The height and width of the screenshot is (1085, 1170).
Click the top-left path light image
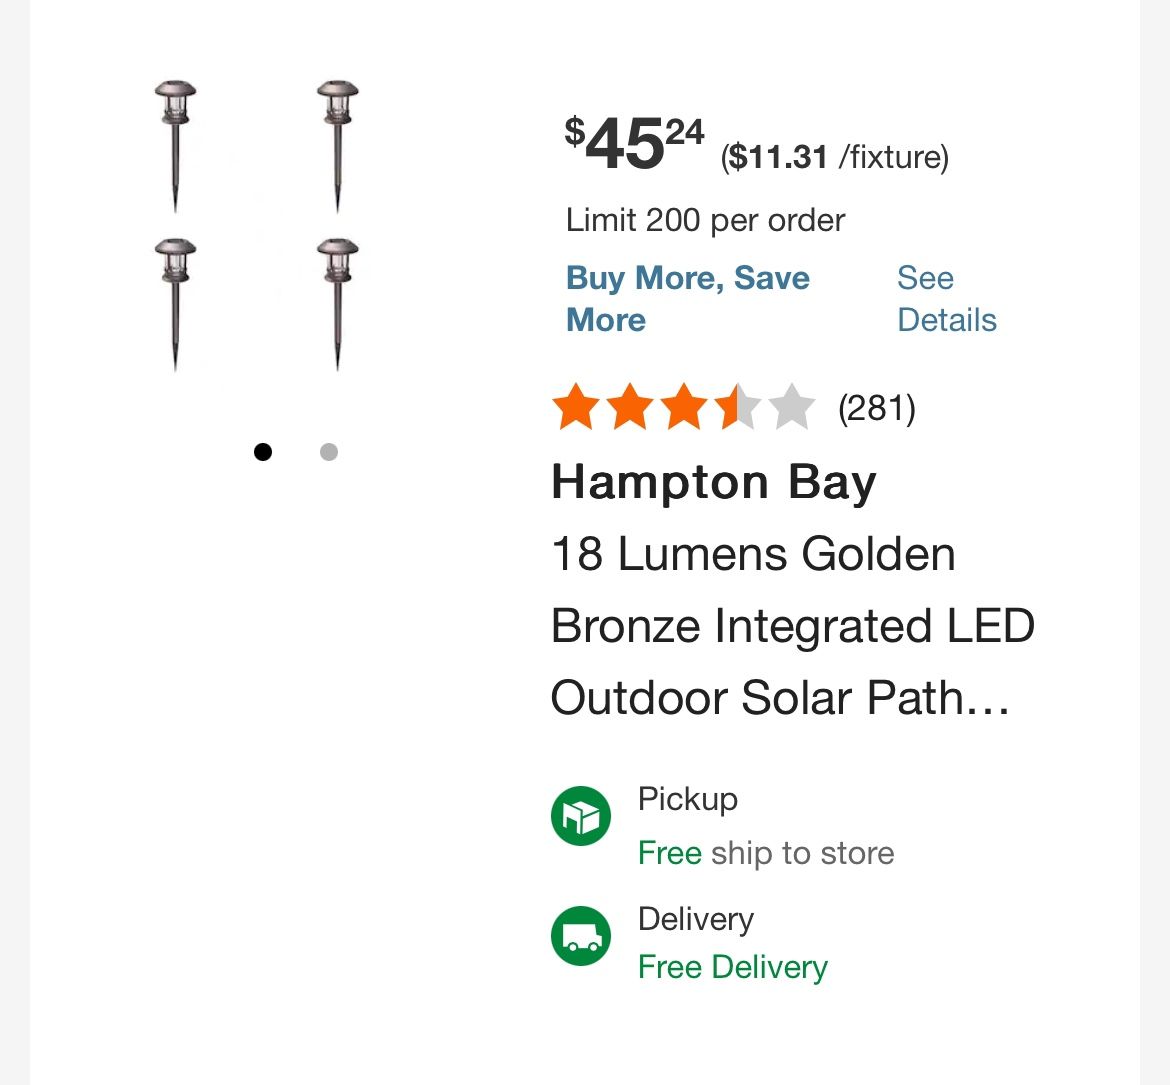coord(176,146)
